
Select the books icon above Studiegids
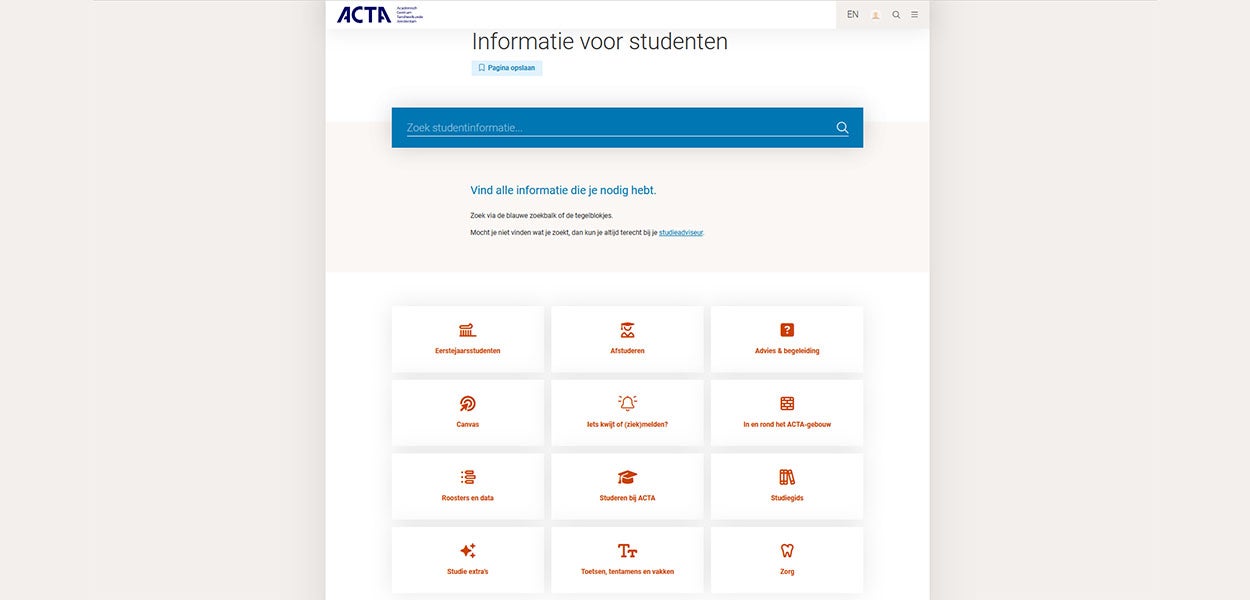click(x=787, y=477)
